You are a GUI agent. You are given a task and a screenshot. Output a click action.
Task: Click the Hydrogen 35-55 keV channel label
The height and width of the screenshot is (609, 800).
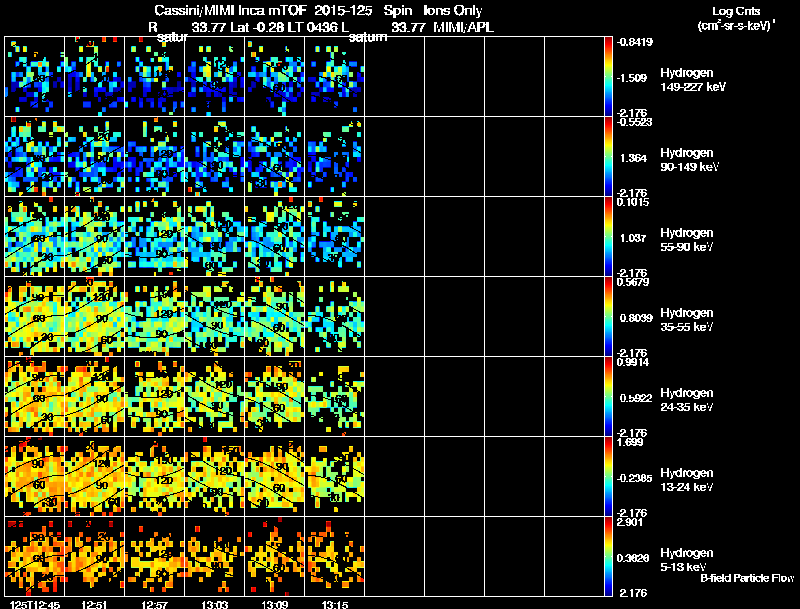click(690, 319)
